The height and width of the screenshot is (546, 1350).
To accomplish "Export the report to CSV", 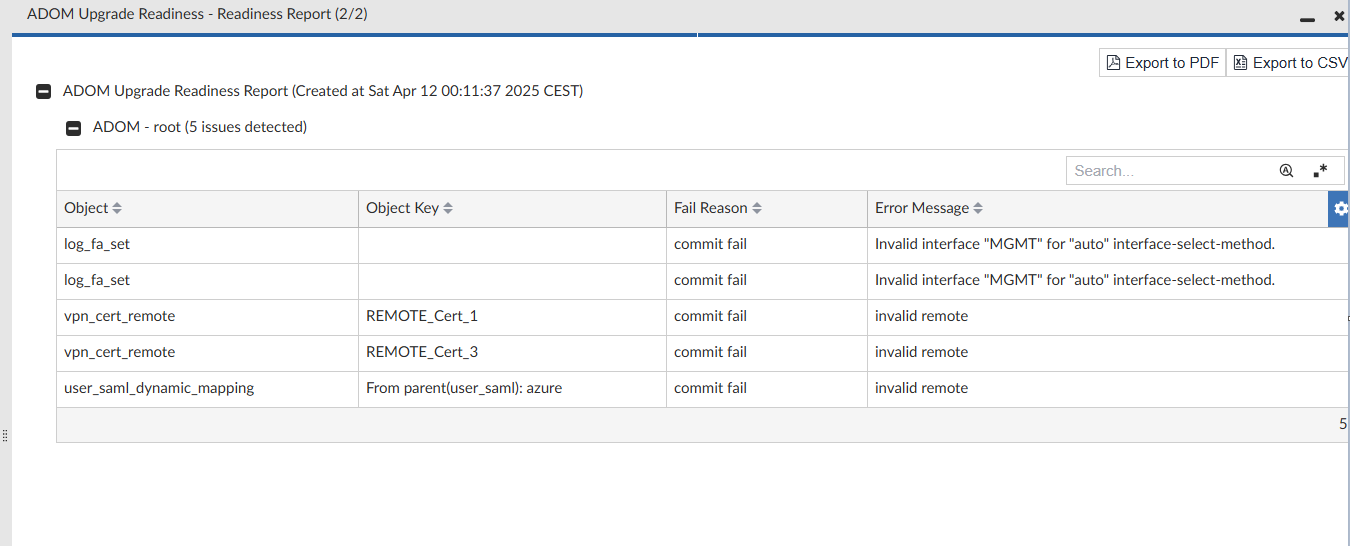I will [1289, 63].
